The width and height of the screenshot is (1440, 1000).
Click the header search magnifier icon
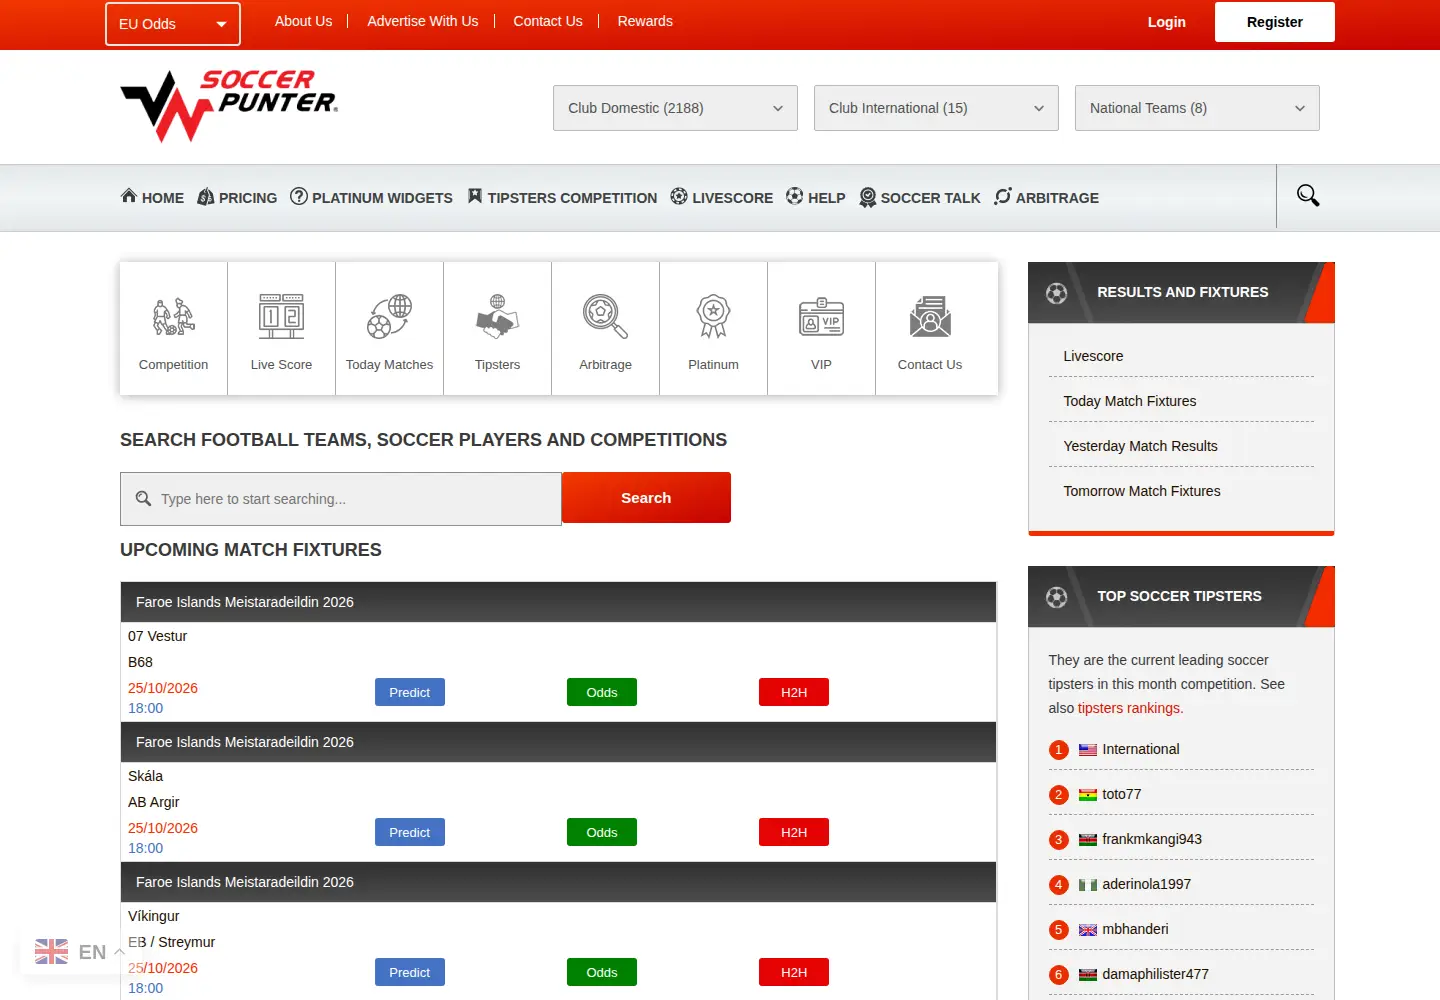[1308, 196]
